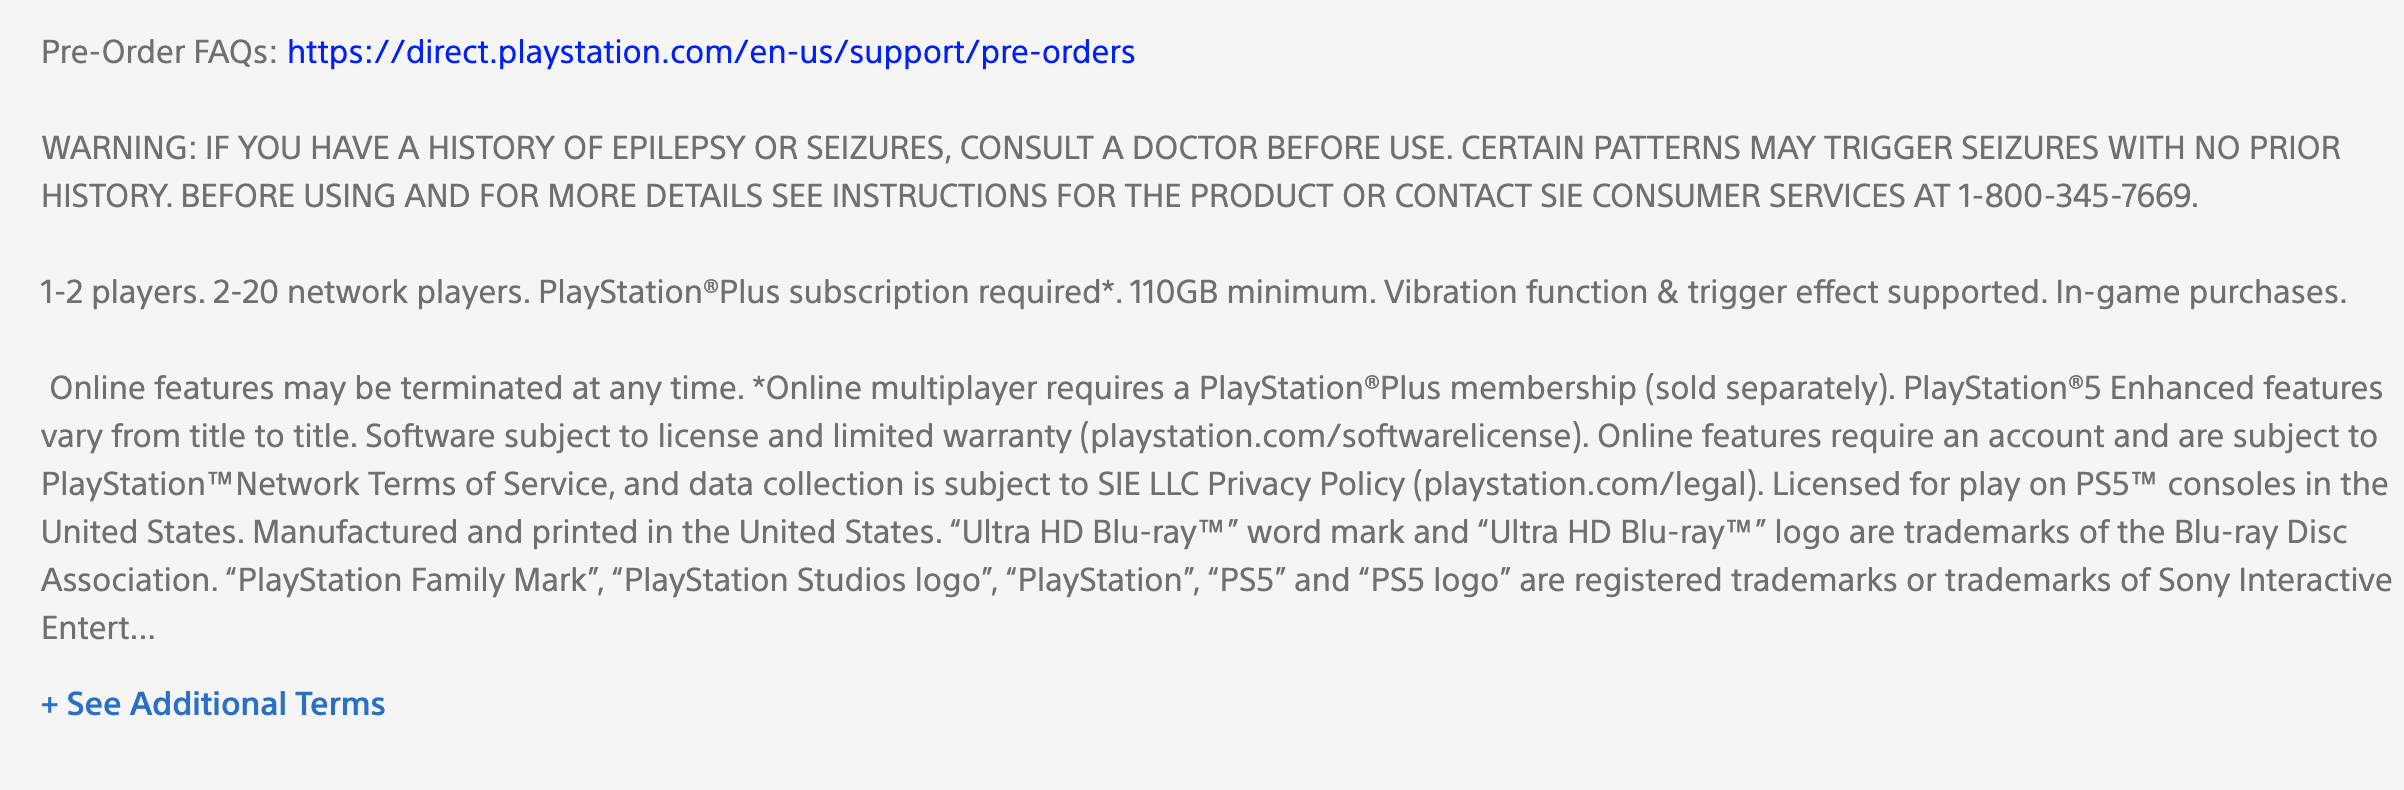Click the Pre-Order FAQs label
2404x790 pixels.
coord(159,52)
